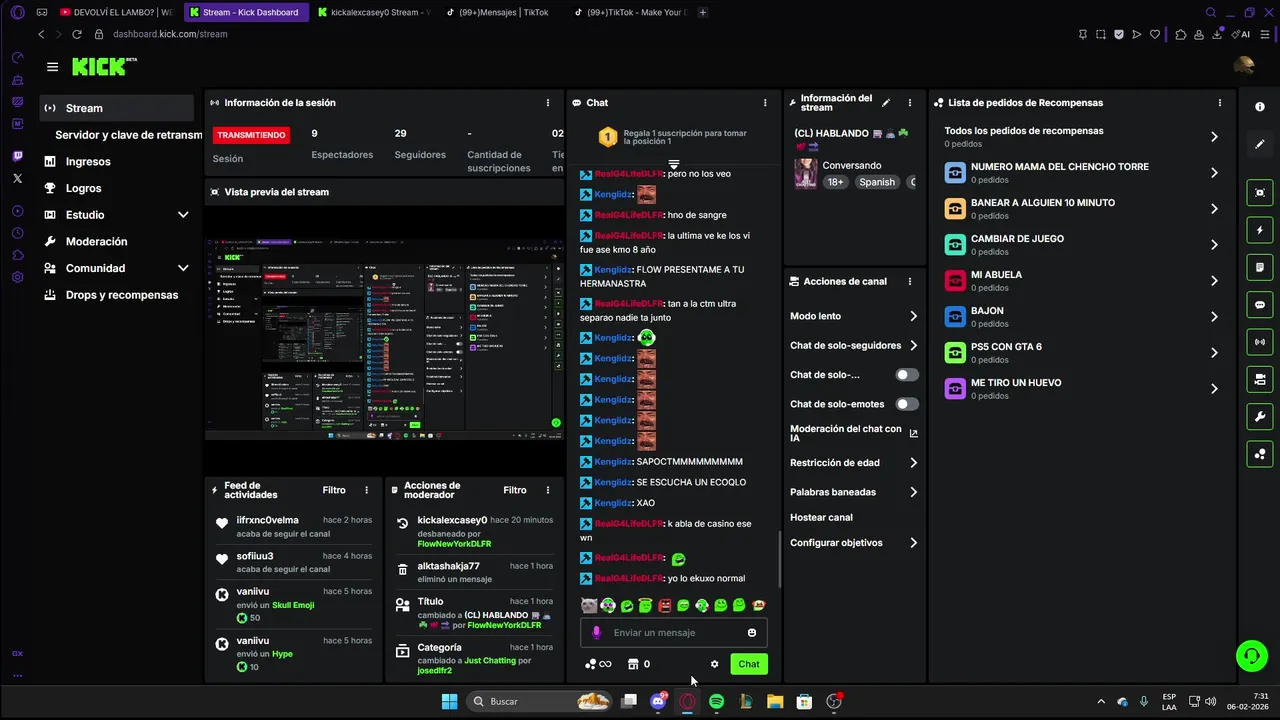The height and width of the screenshot is (720, 1280).
Task: Expand the Comunidad sidebar section
Action: (x=183, y=268)
